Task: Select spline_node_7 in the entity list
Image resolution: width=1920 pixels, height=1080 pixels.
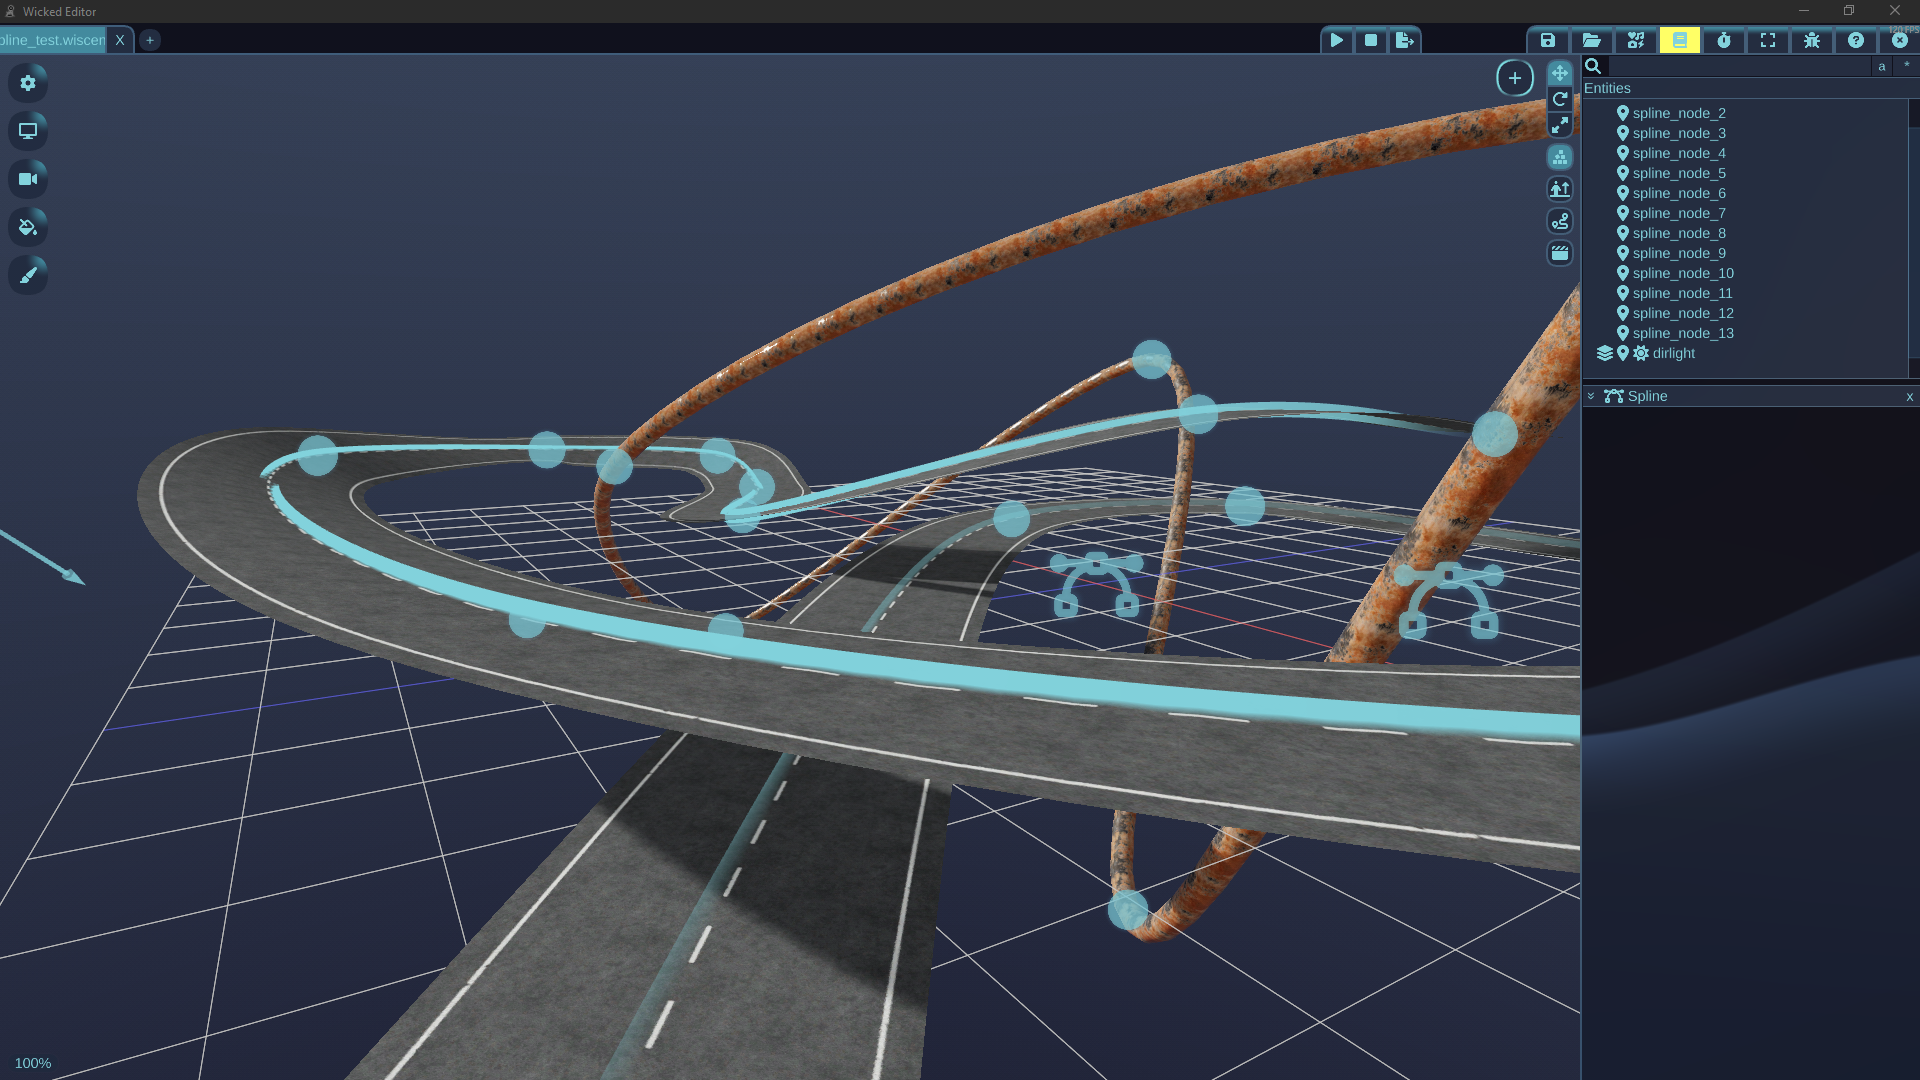Action: pos(1678,213)
